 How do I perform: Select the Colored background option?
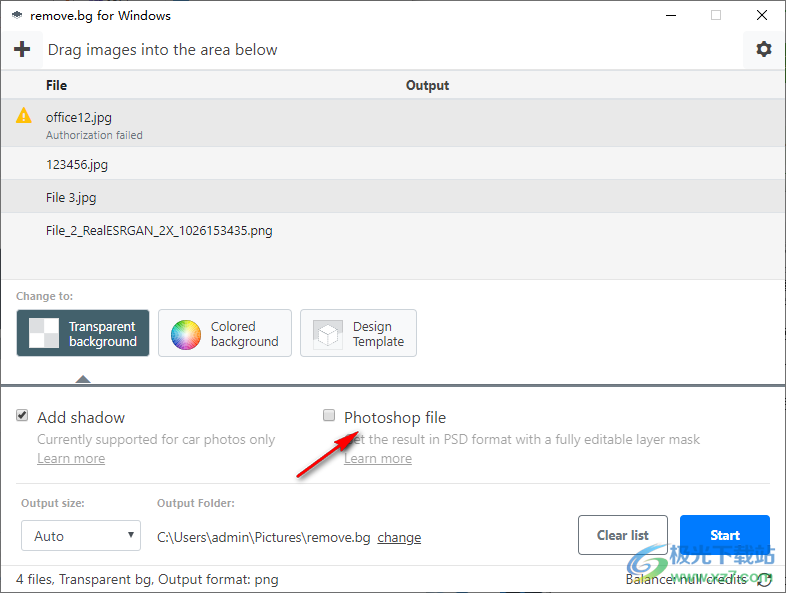[225, 334]
